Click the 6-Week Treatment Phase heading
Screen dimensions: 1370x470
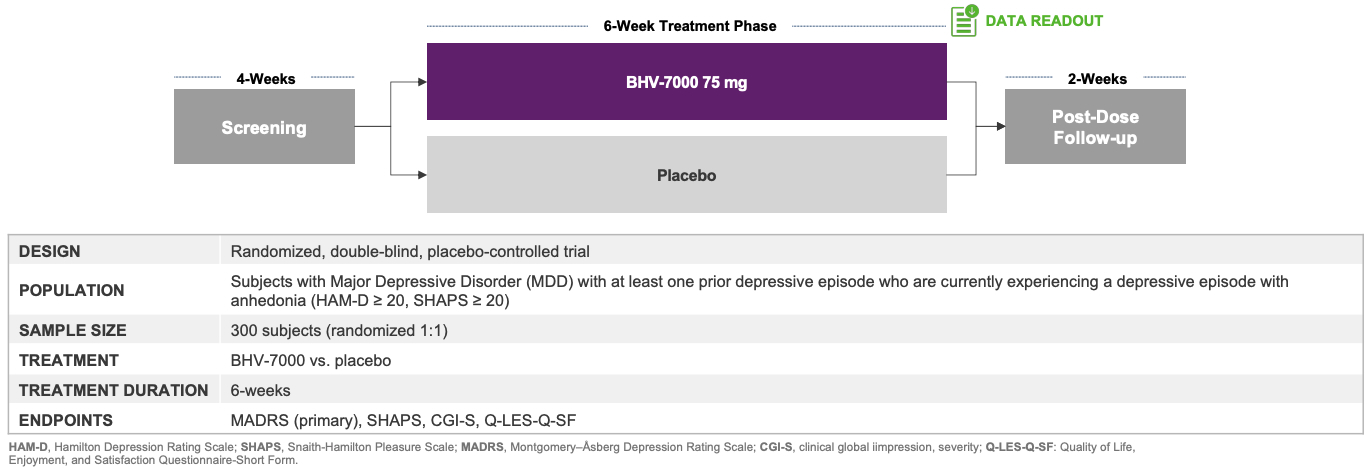(x=689, y=26)
